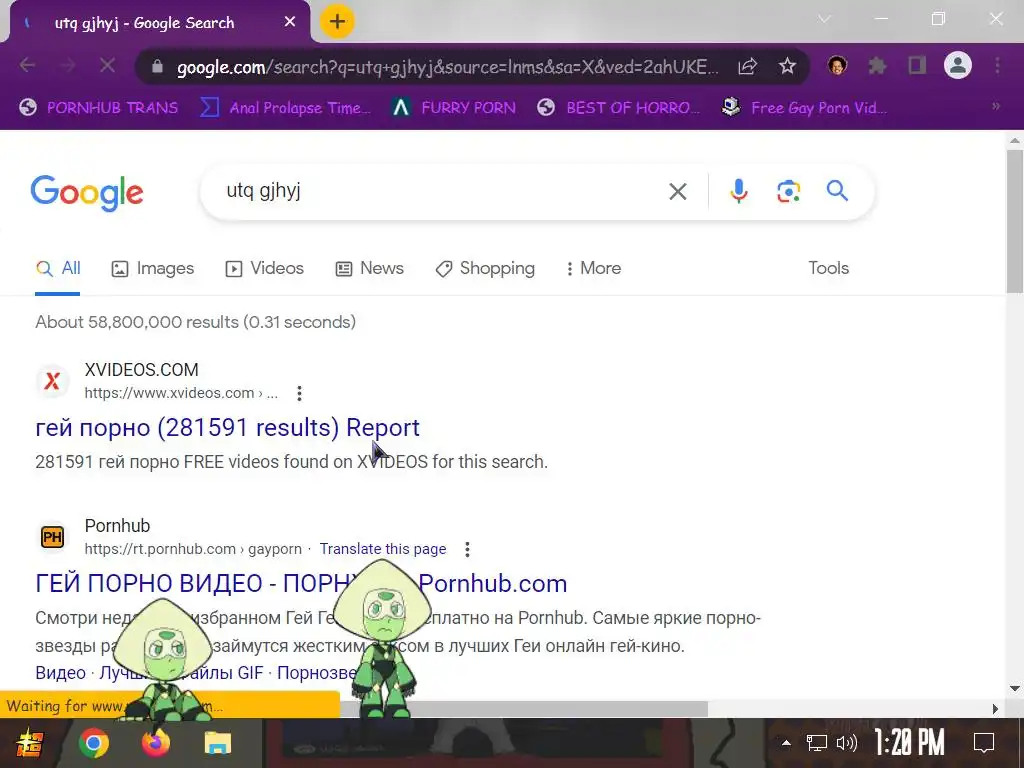Open the volume control in tray
This screenshot has height=768, width=1024.
[x=846, y=743]
